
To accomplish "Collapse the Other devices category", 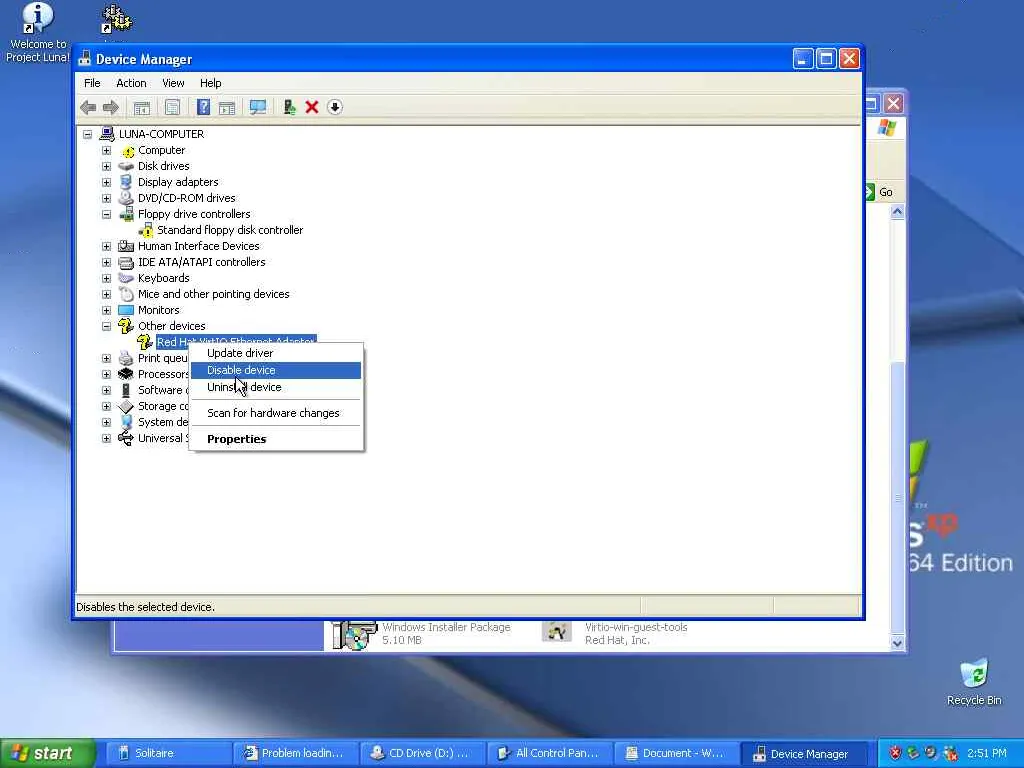I will coord(106,326).
